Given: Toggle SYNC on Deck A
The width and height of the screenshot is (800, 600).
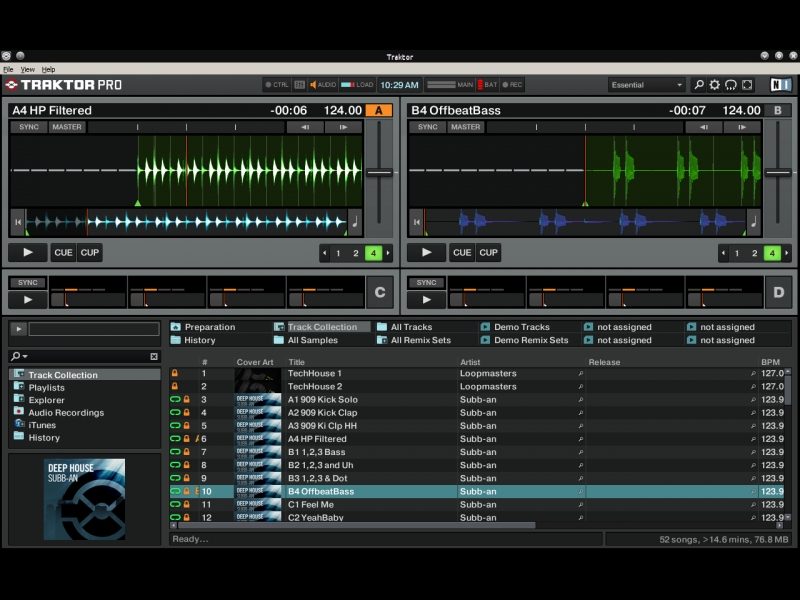Looking at the screenshot, I should tap(29, 127).
